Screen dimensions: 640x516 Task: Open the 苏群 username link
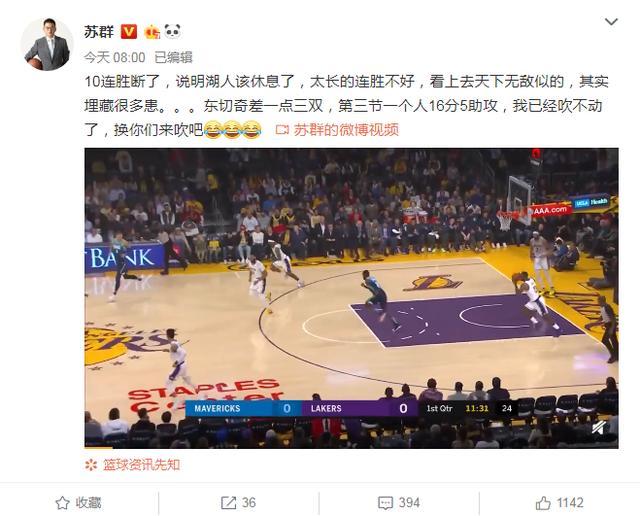coord(99,32)
